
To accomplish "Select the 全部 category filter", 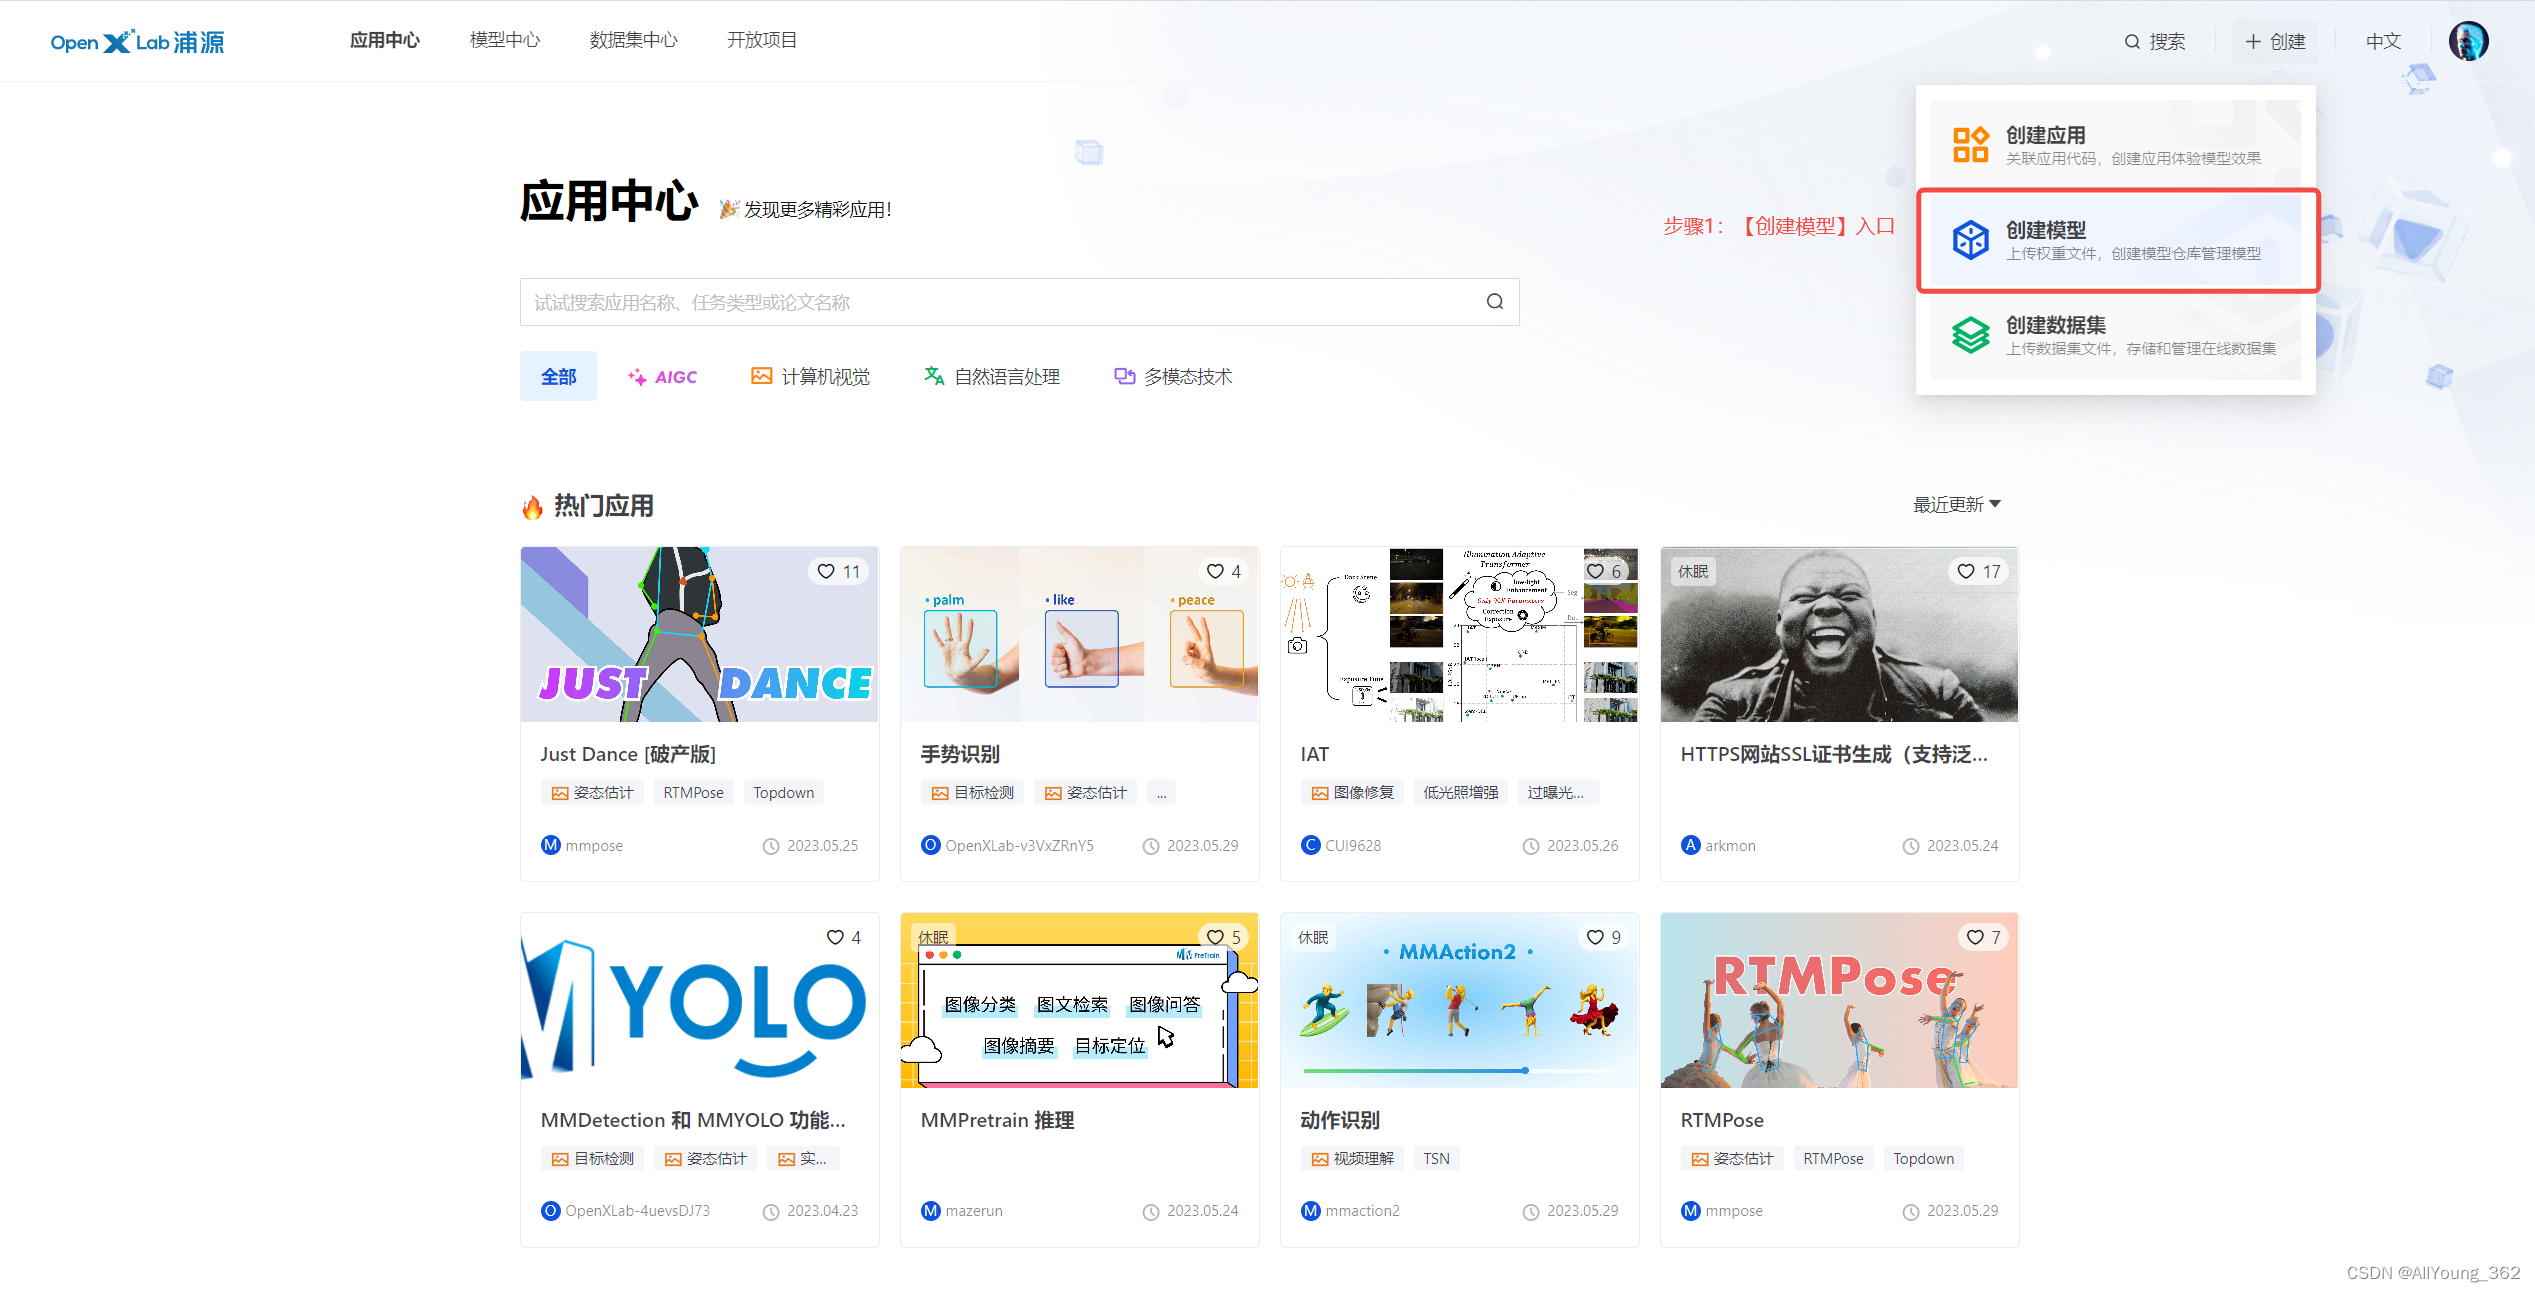I will 558,376.
